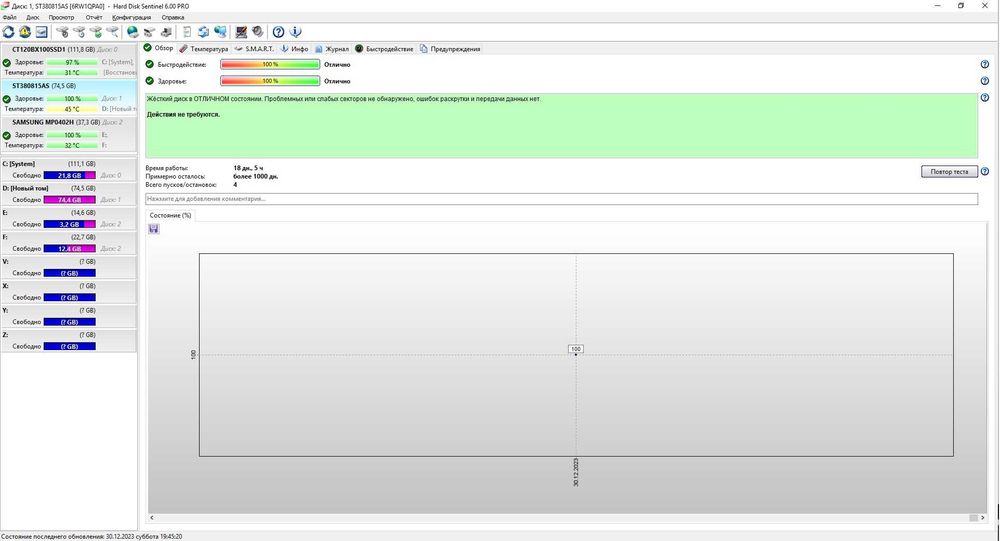The image size is (1000, 541).
Task: Click the status bar last update text
Action: pyautogui.click(x=92, y=537)
